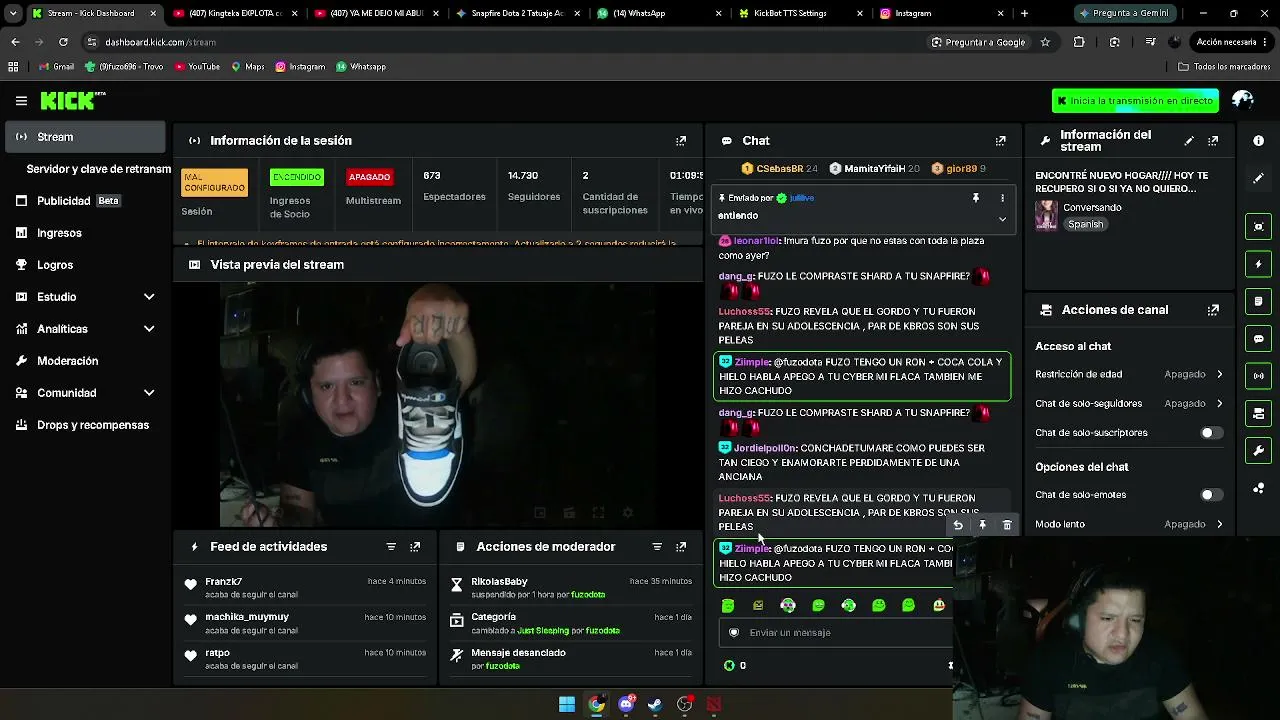Open Restricción de edad setting

[1129, 374]
